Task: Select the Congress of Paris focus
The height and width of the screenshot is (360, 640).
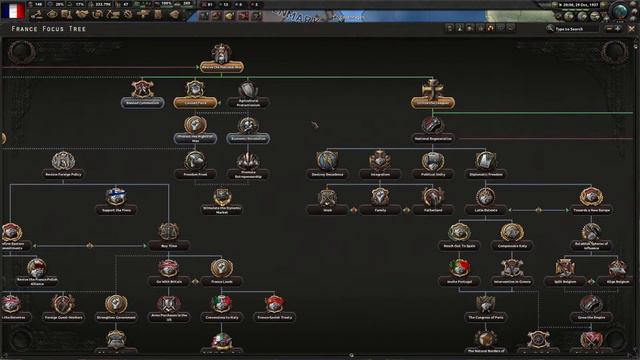Action: click(x=486, y=309)
